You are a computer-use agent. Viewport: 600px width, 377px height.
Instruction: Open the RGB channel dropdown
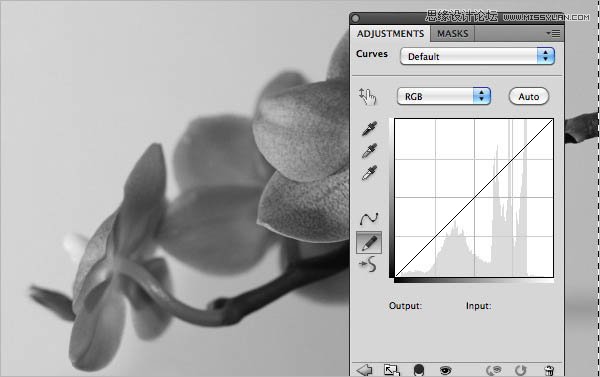tap(444, 96)
